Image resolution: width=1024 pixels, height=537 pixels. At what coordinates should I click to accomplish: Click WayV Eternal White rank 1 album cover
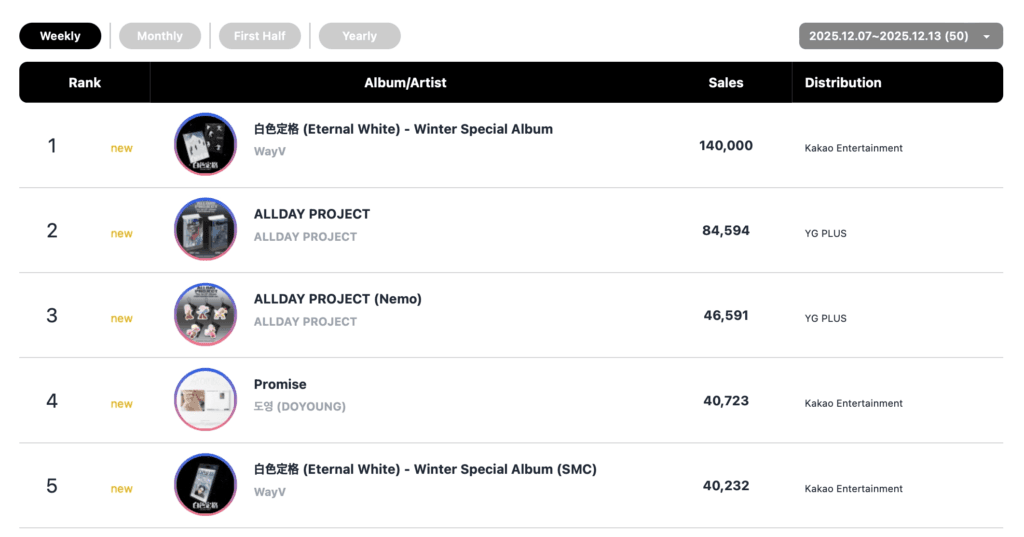tap(205, 145)
